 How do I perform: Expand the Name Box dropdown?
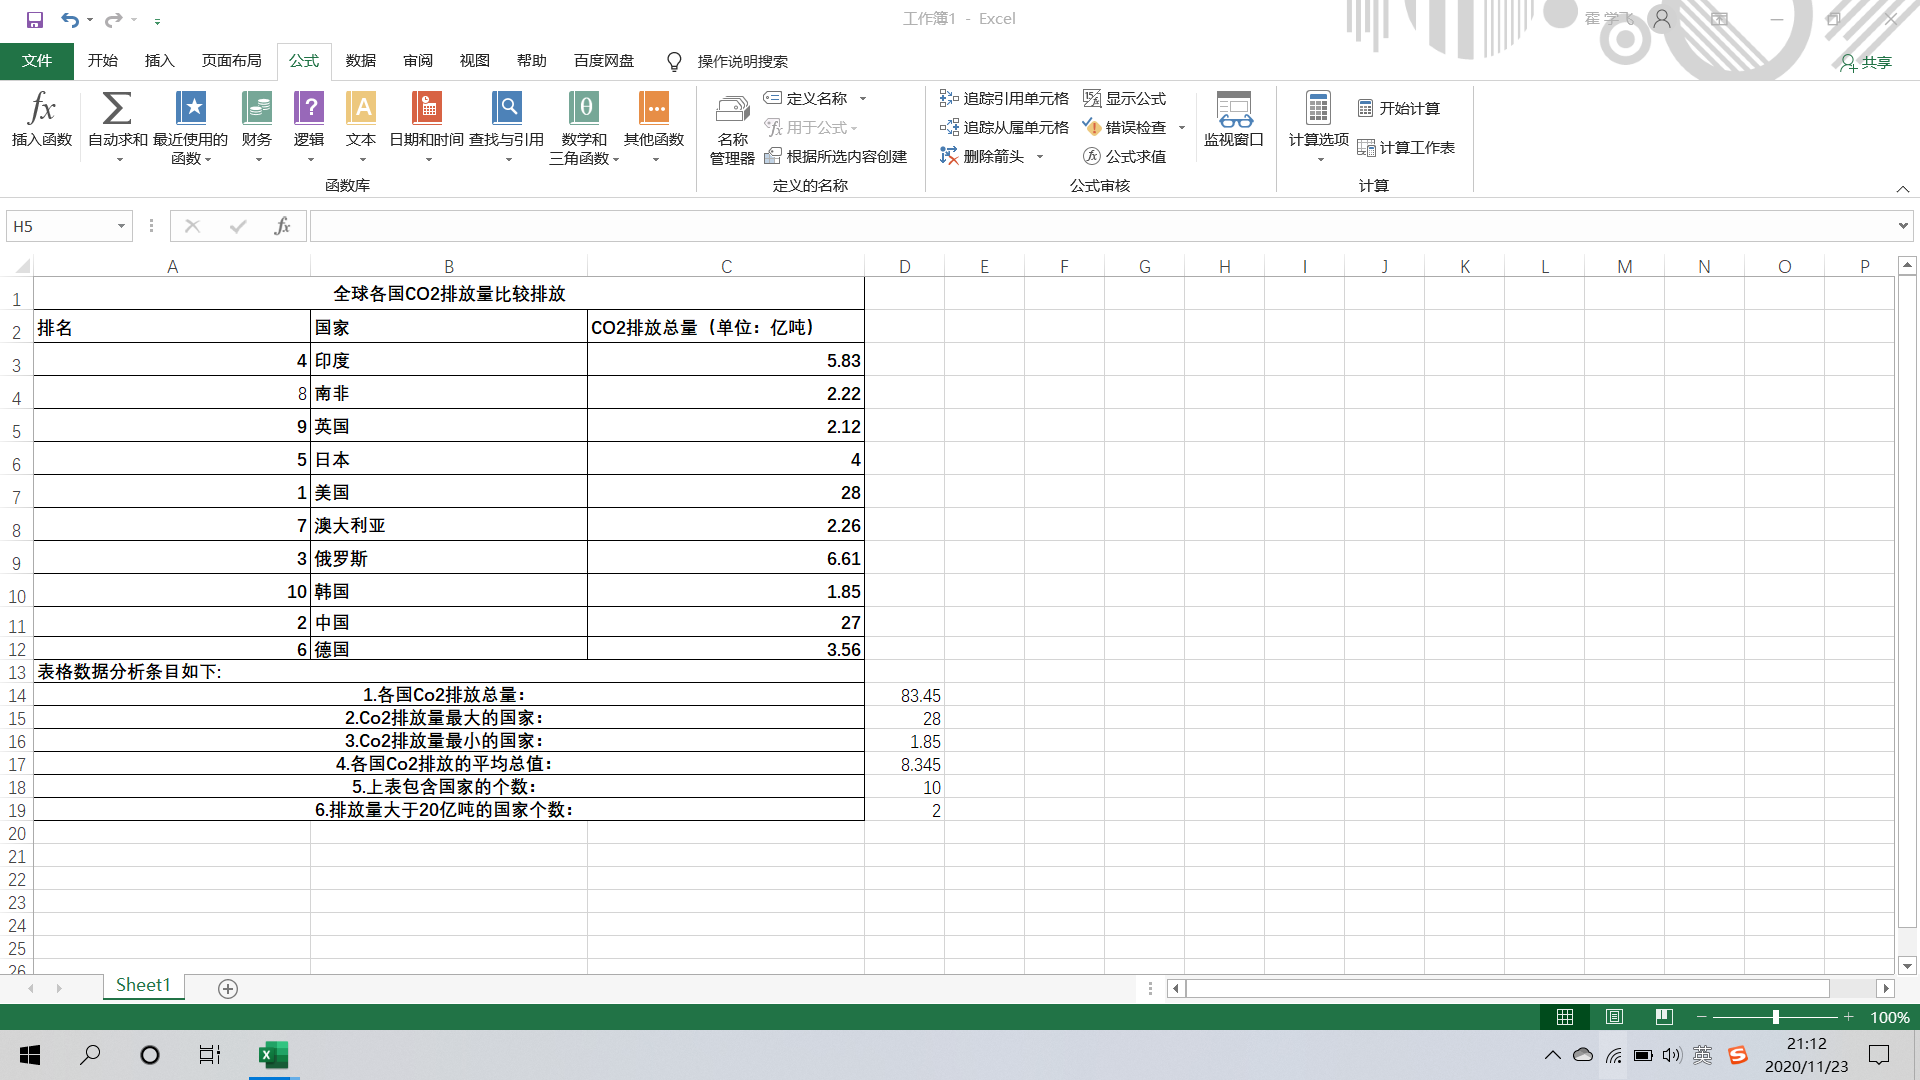pos(121,226)
